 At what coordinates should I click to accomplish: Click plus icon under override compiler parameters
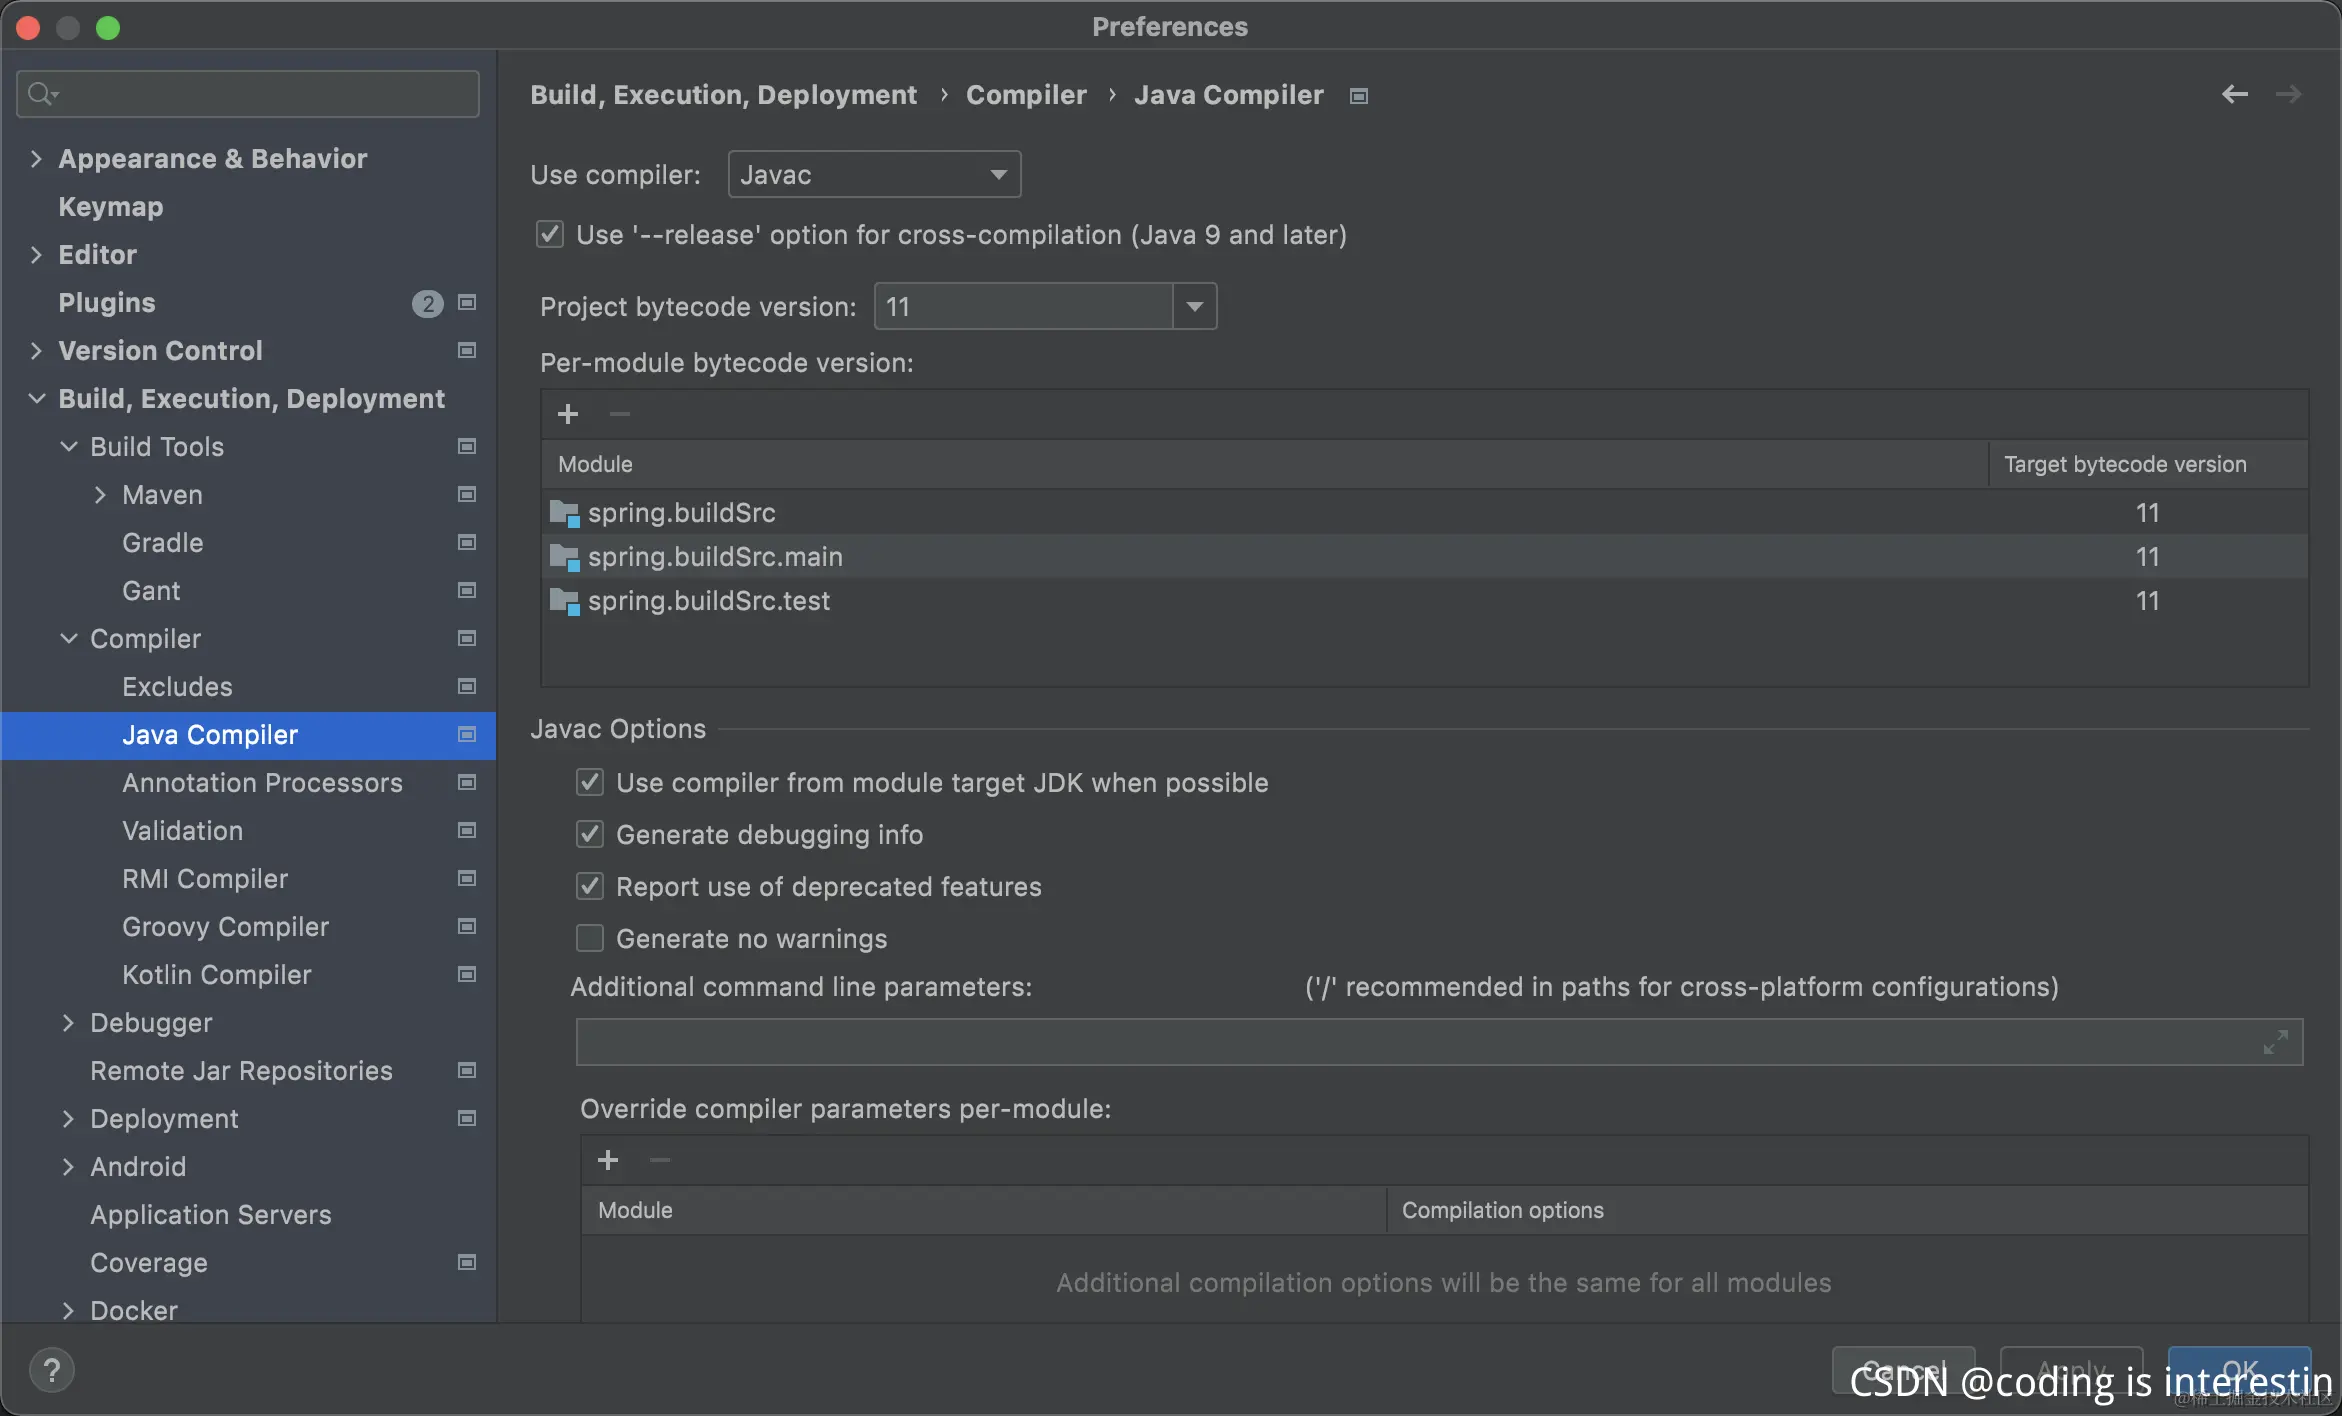pyautogui.click(x=608, y=1160)
